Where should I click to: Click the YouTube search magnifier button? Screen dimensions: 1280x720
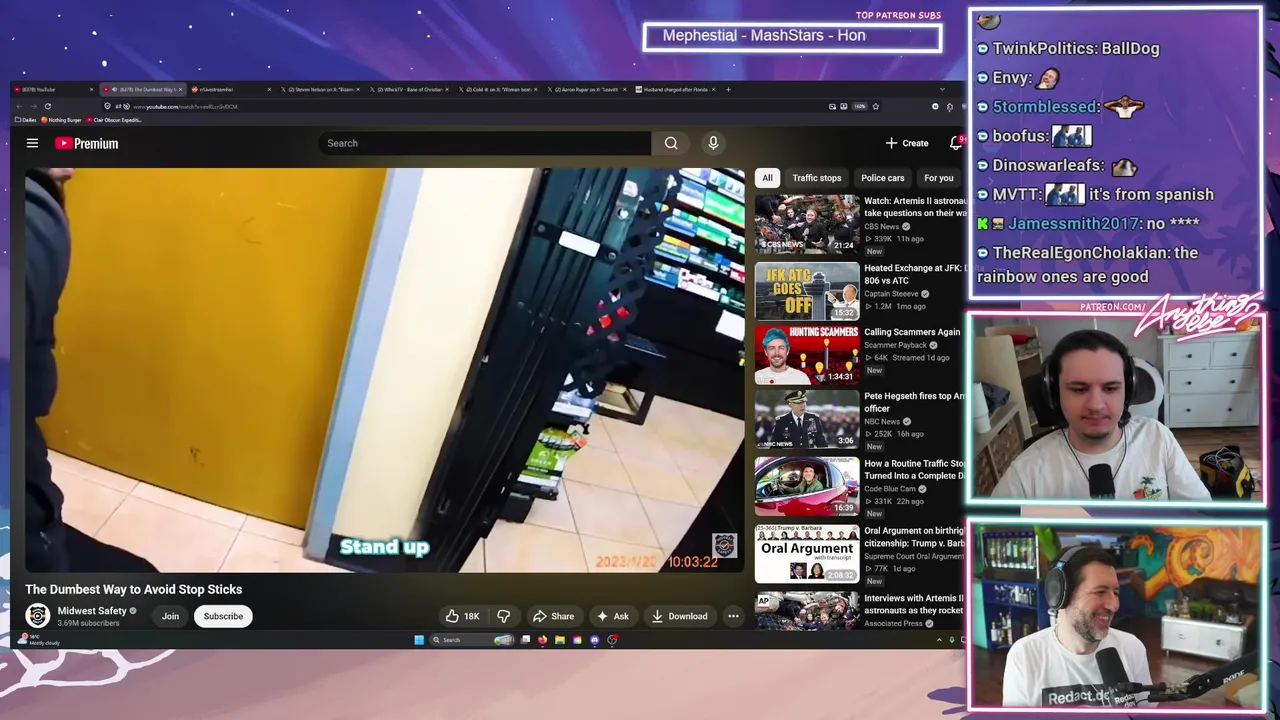pos(671,143)
